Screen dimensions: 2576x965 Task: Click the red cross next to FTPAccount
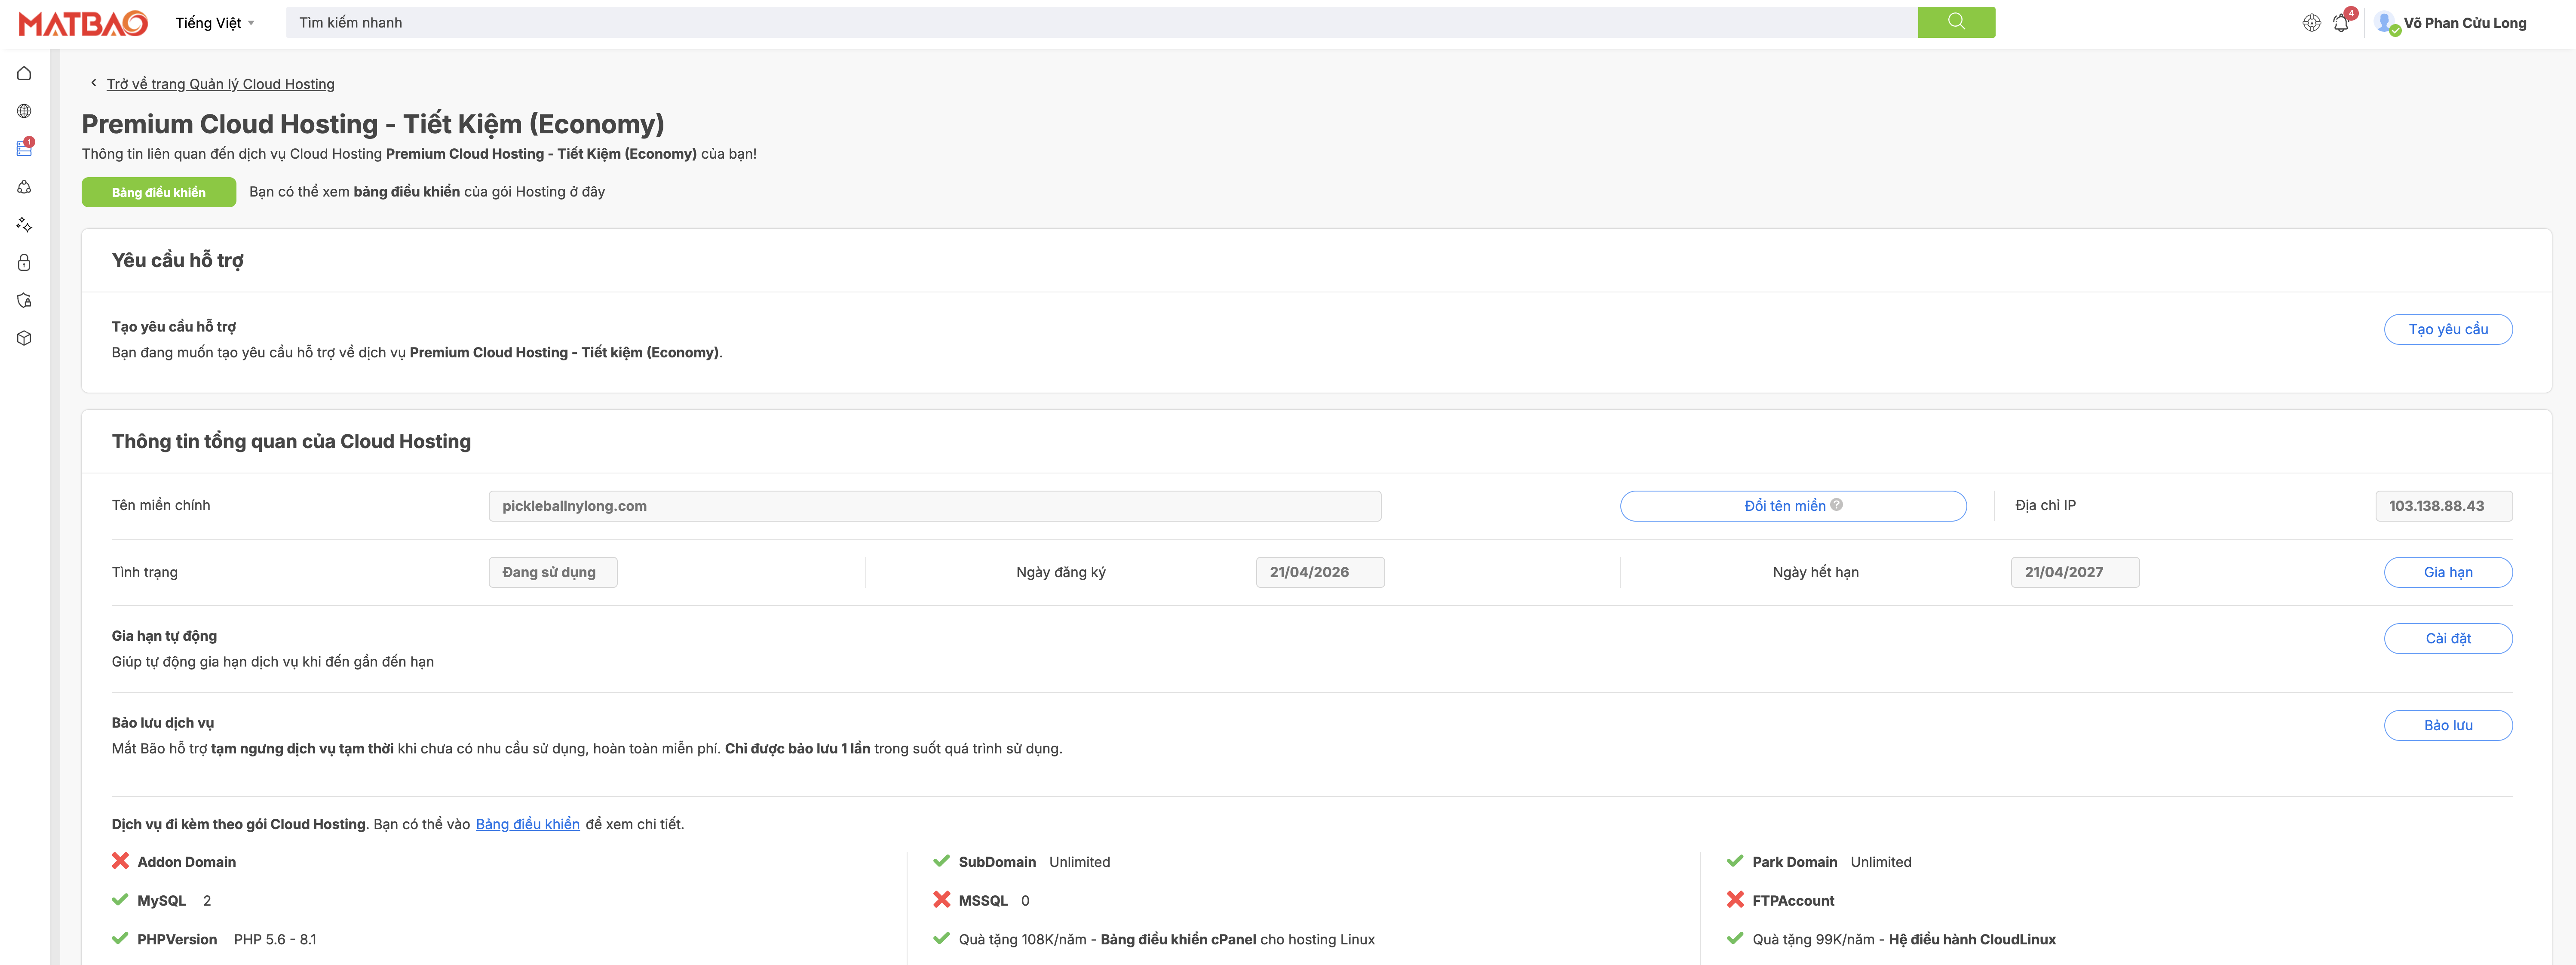[x=1735, y=900]
